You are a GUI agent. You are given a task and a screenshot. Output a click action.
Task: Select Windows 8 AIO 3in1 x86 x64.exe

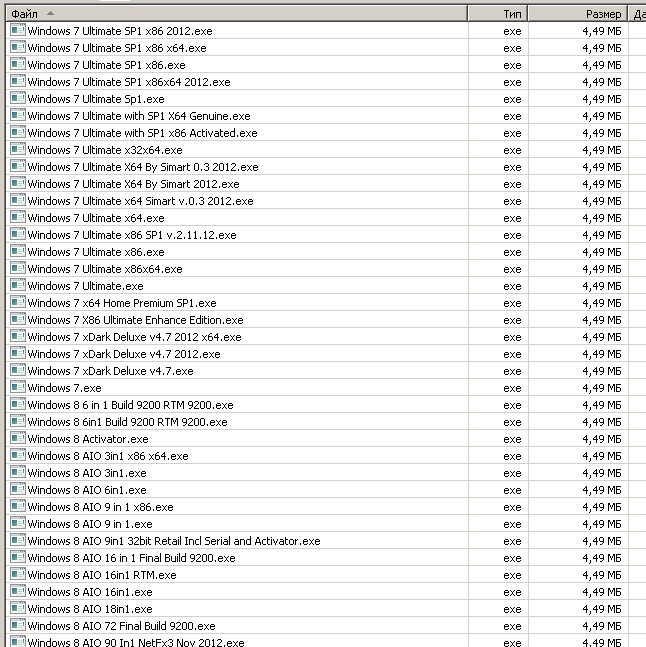point(108,456)
